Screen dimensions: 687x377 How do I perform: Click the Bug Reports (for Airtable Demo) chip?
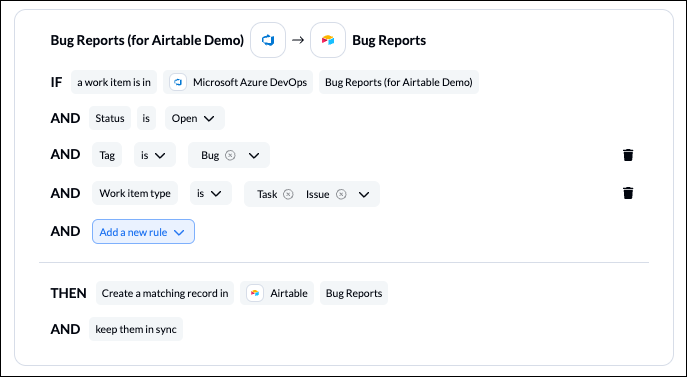[x=399, y=82]
